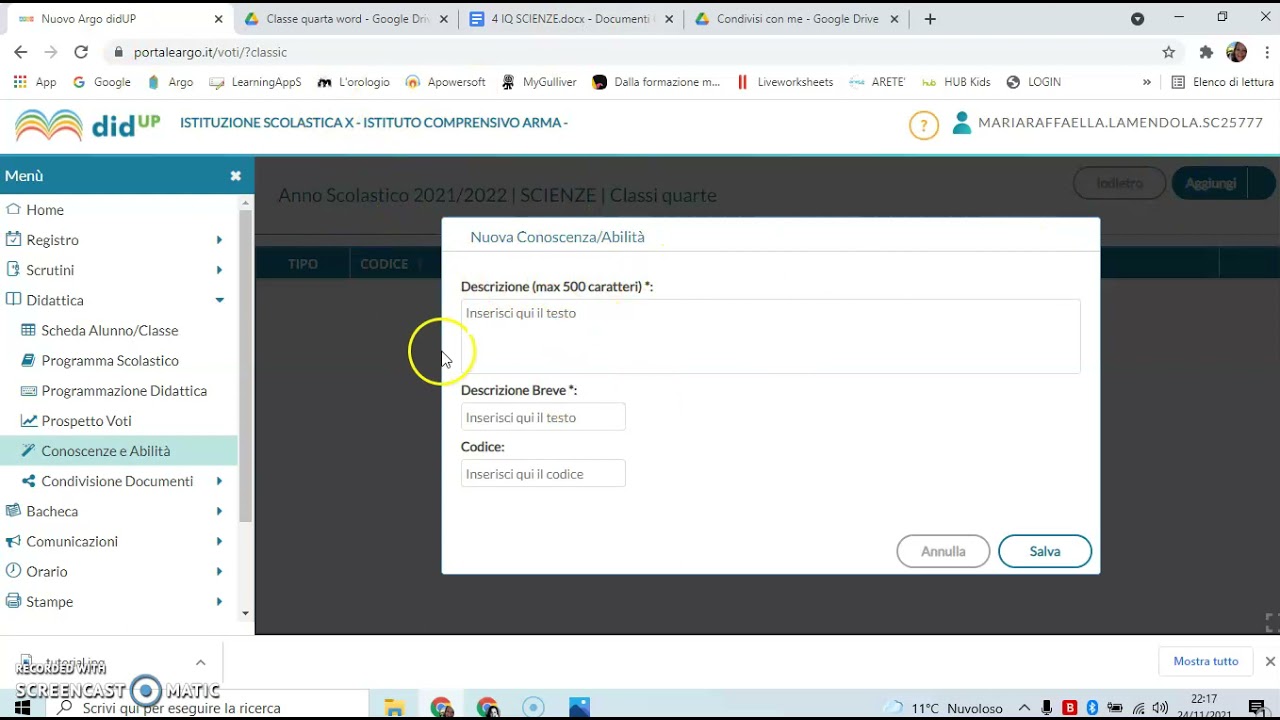
Task: Click Mostra tutto in downloads bar
Action: (1205, 661)
